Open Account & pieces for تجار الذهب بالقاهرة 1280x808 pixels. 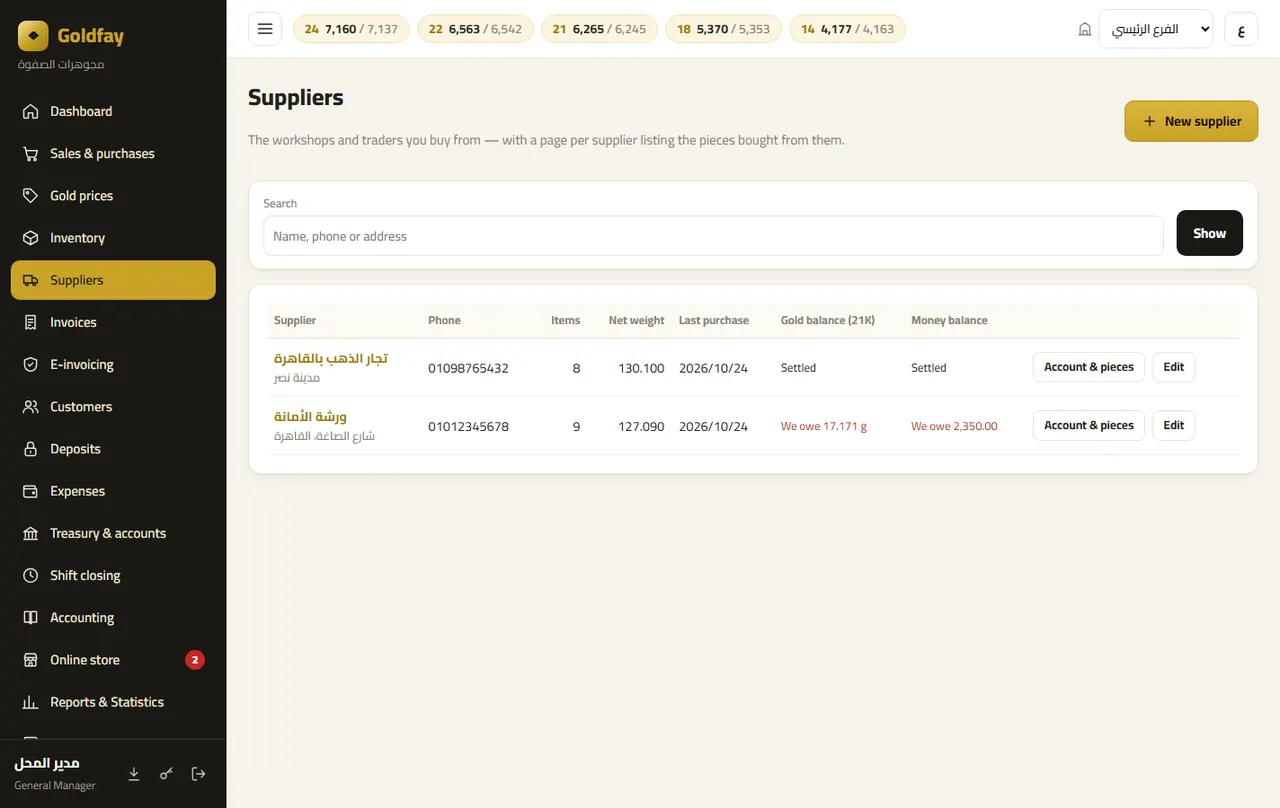coord(1089,367)
